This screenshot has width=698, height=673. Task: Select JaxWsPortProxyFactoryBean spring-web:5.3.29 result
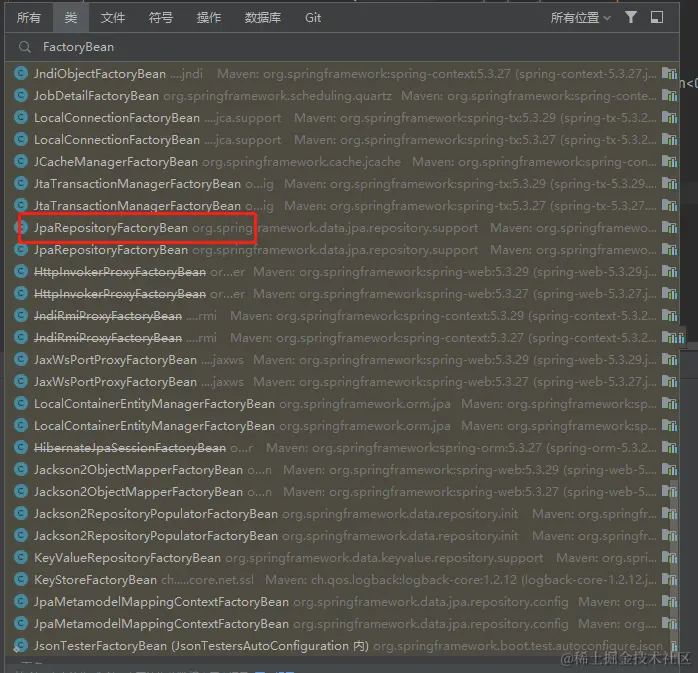click(342, 360)
